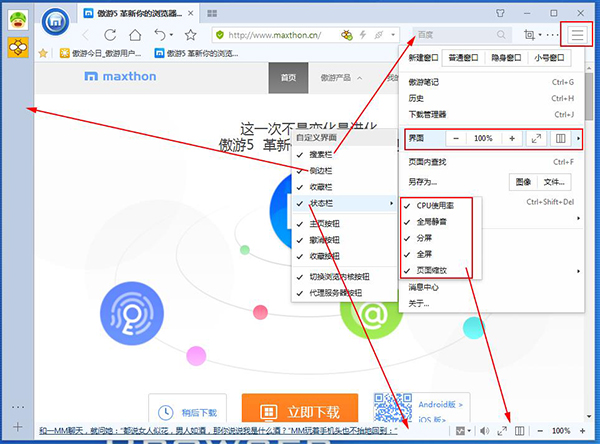The image size is (600, 444).
Task: Click the green security shield in address bar
Action: pyautogui.click(x=220, y=35)
